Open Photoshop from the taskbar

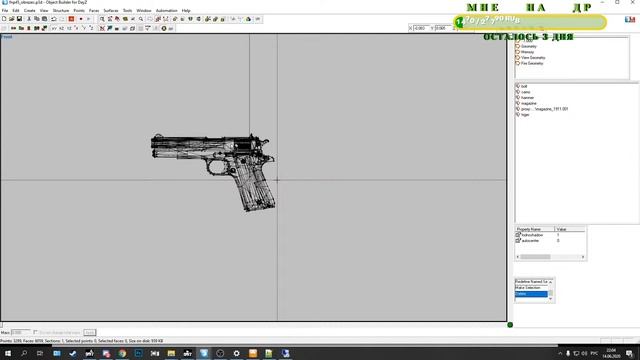[139, 353]
